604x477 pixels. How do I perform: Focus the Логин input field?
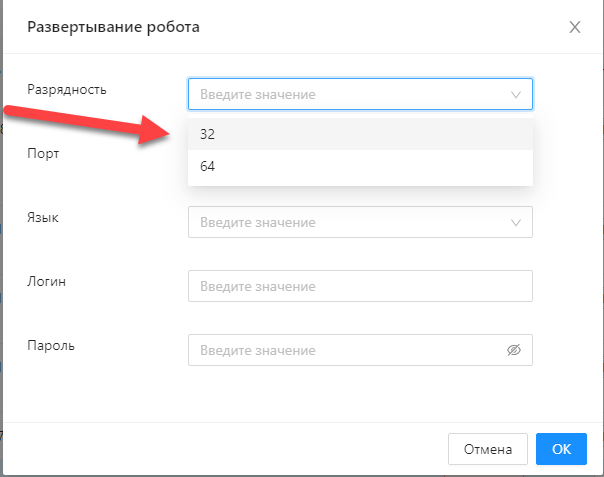point(360,286)
